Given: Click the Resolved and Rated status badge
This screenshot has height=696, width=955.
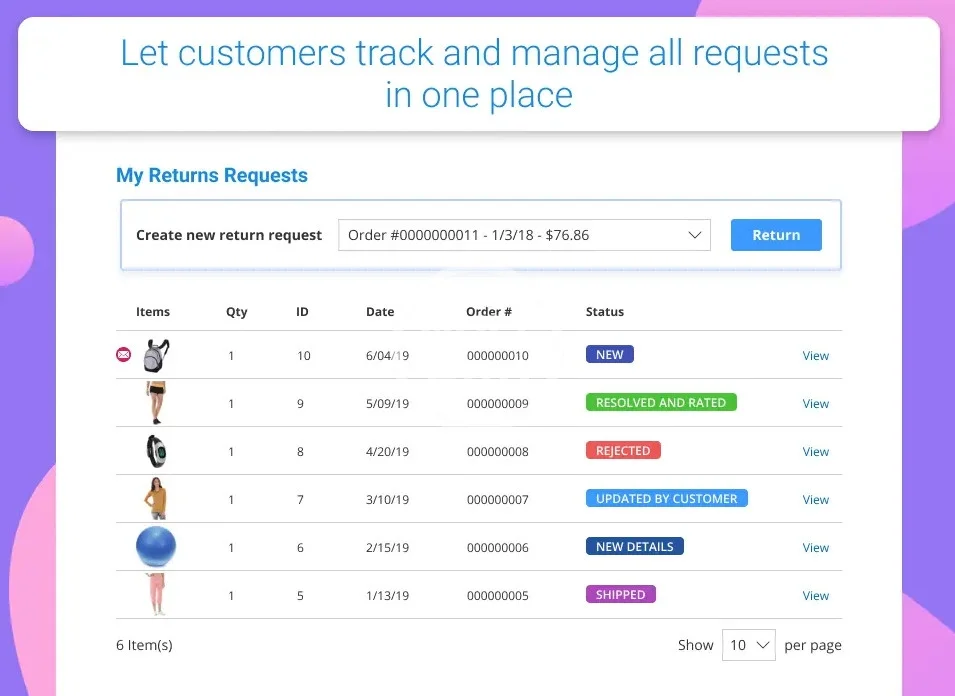Looking at the screenshot, I should pyautogui.click(x=661, y=403).
